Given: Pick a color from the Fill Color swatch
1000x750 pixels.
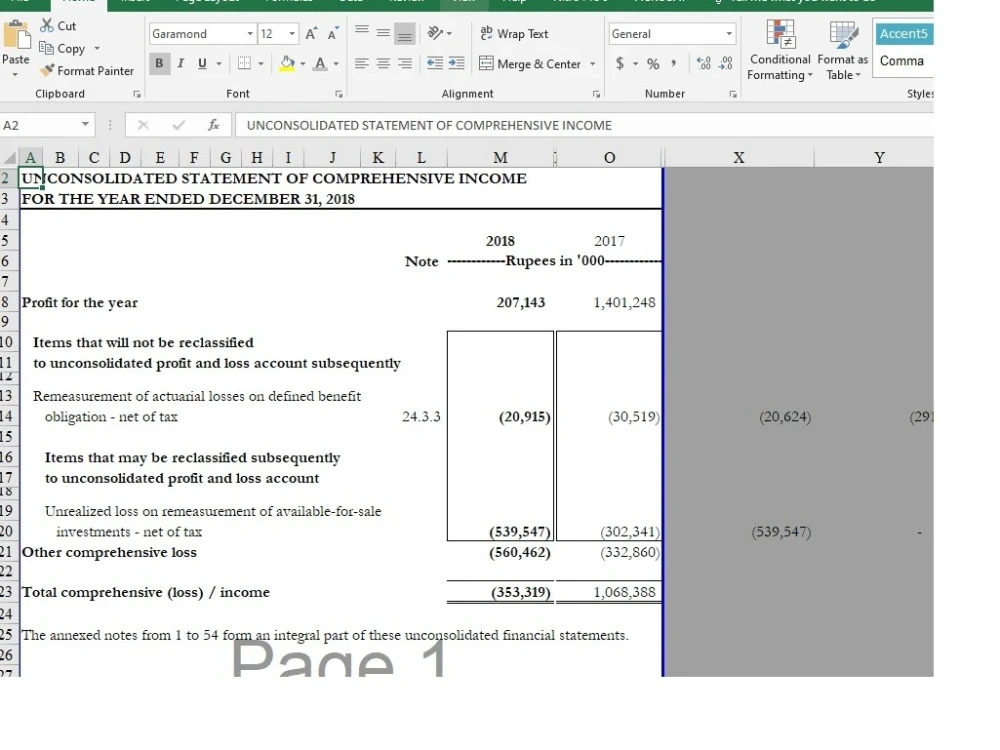Looking at the screenshot, I should coord(288,63).
